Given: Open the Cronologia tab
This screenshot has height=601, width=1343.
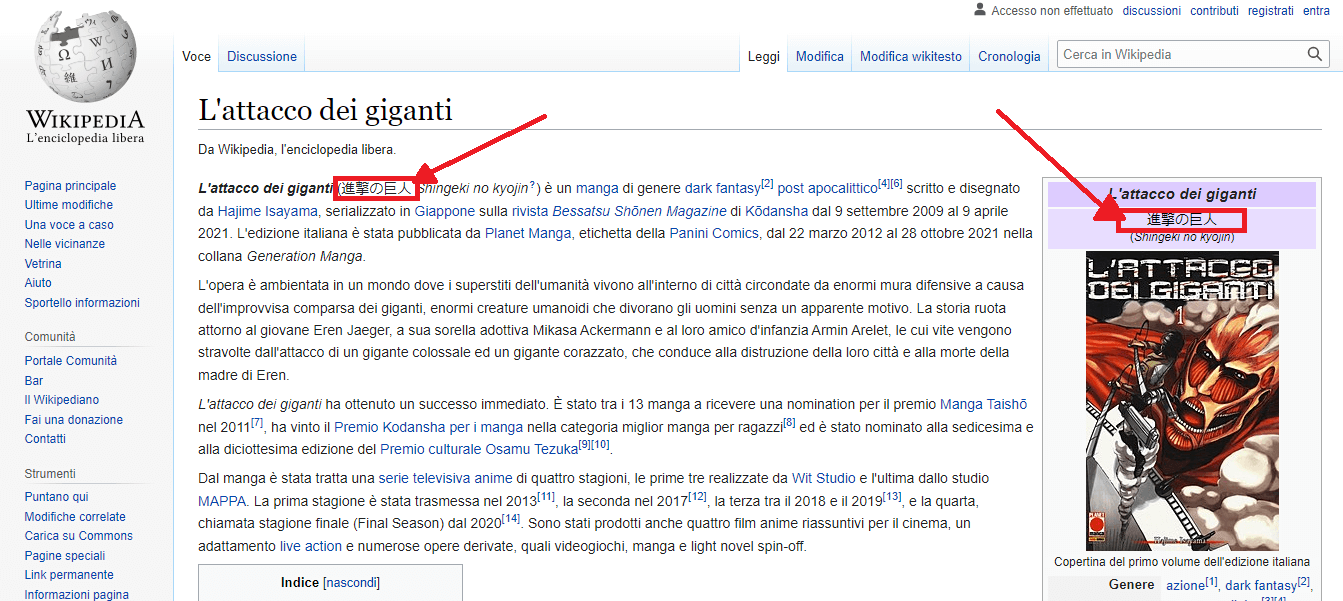Looking at the screenshot, I should tap(1009, 56).
